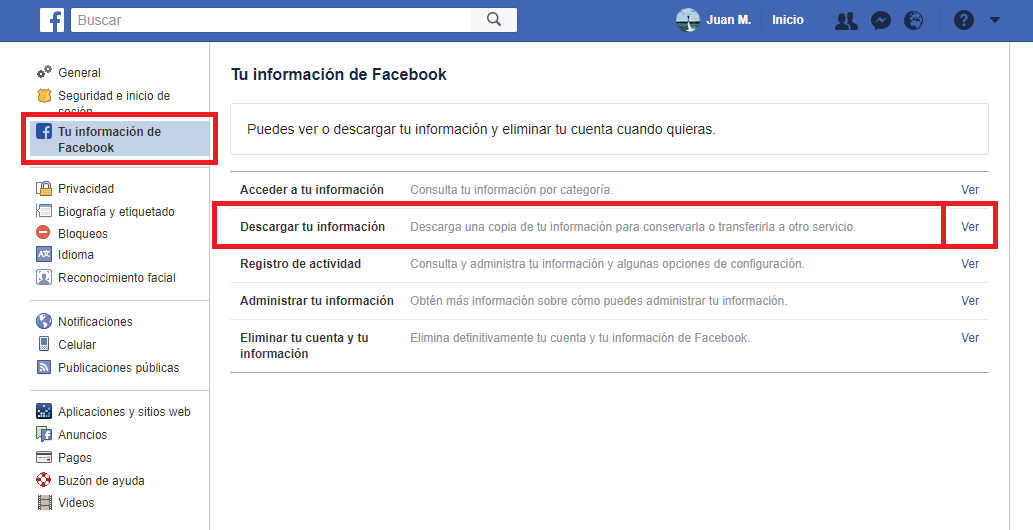This screenshot has height=530, width=1033.
Task: Open Videos settings
Action: coord(76,502)
